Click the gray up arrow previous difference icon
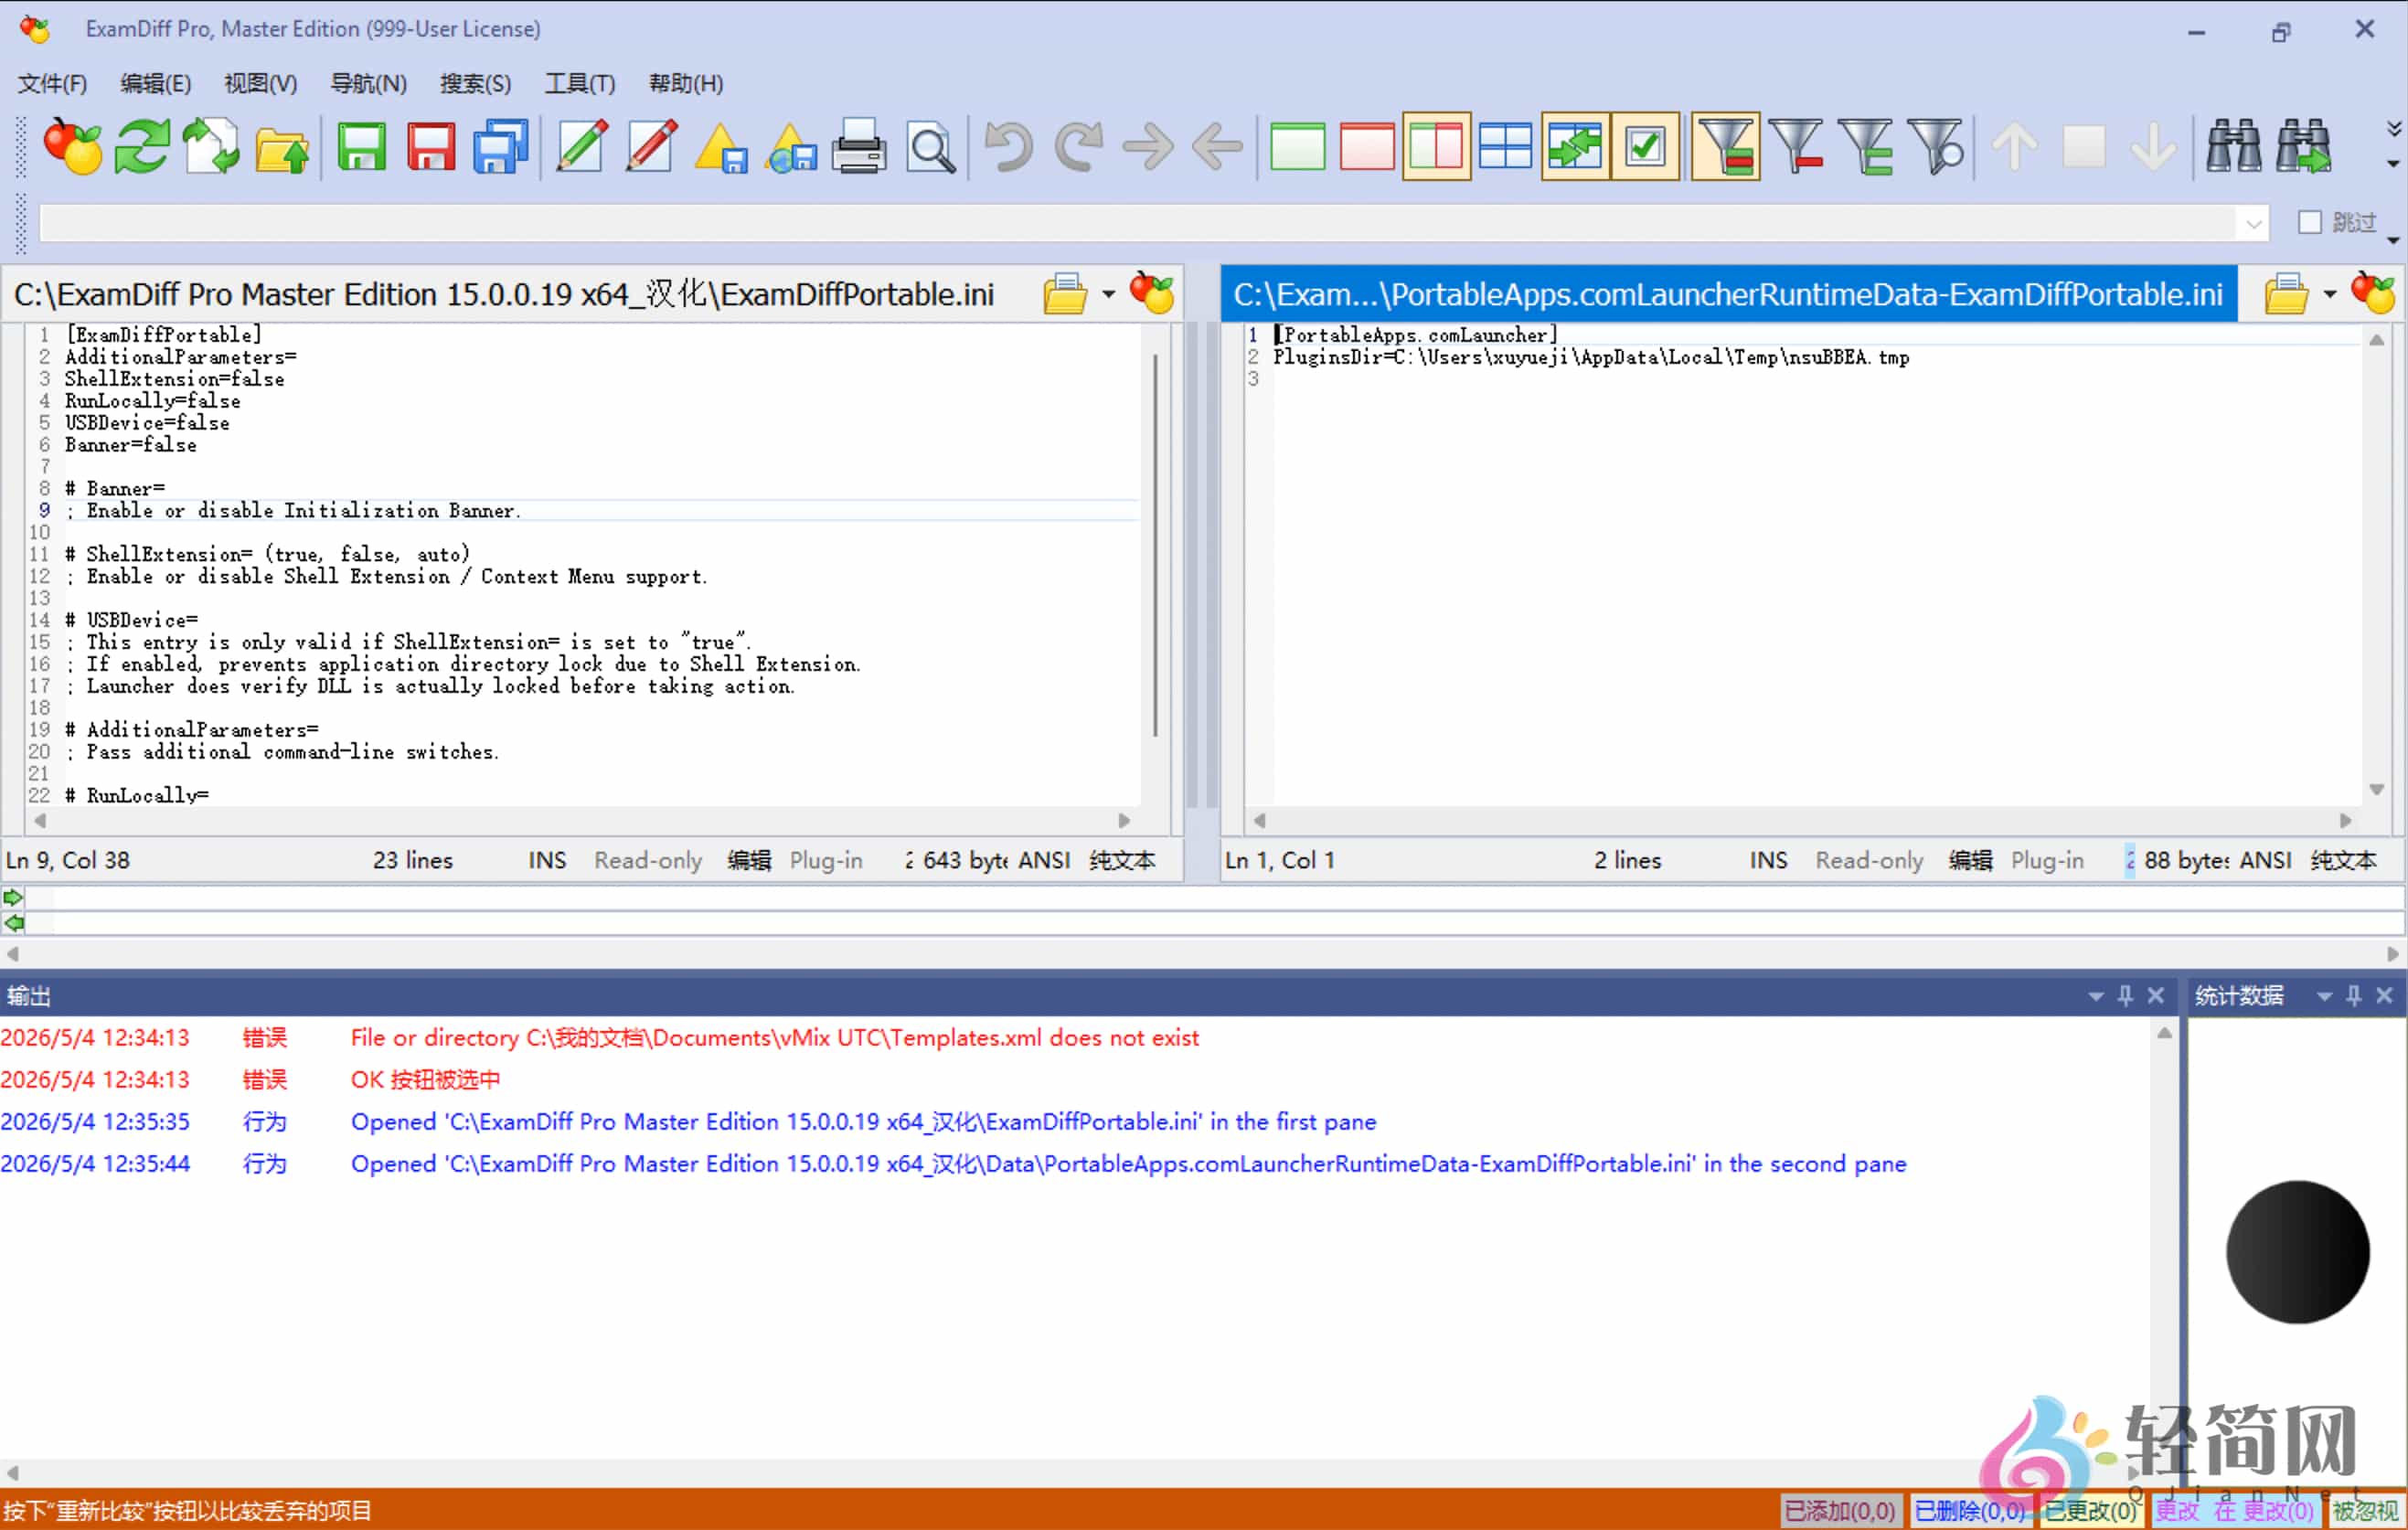This screenshot has width=2408, height=1530. [x=2014, y=147]
